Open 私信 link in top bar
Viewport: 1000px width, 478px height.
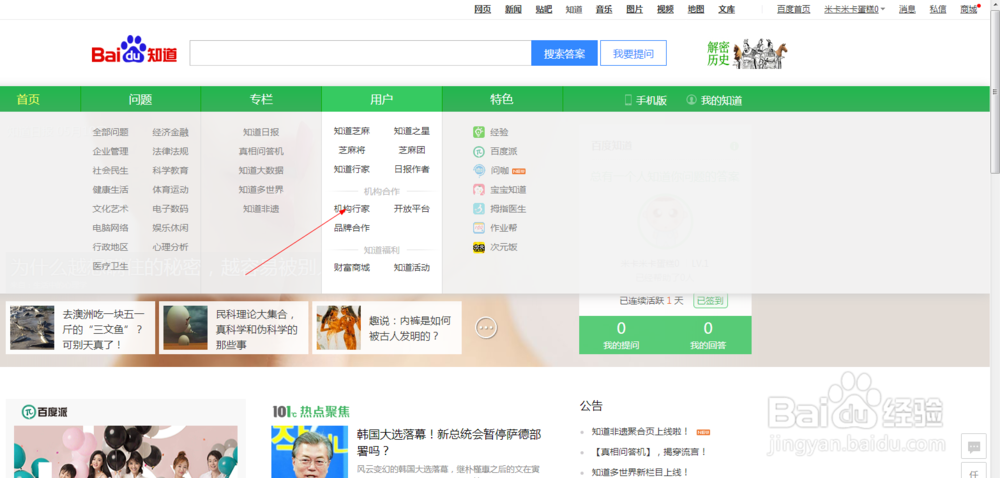[938, 9]
